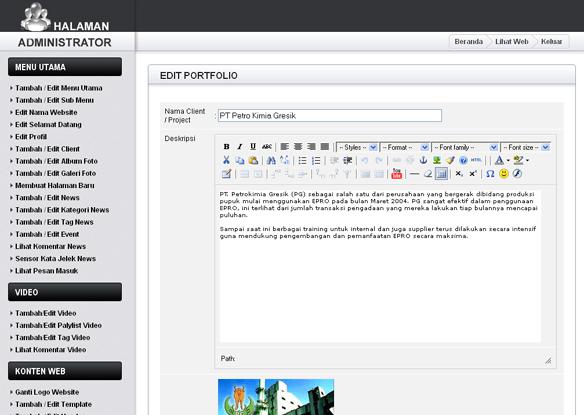Click the Cut scissors icon
Viewport: 584px width, 415px height.
[x=226, y=160]
